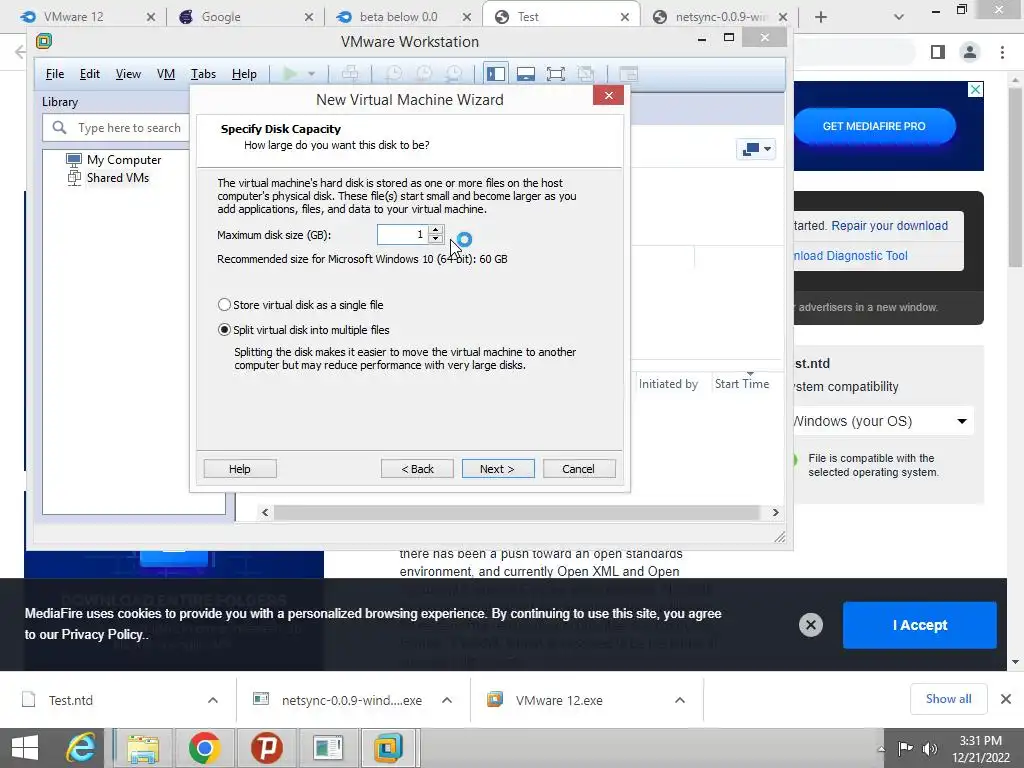
Task: Click the wizard Help button
Action: [240, 469]
